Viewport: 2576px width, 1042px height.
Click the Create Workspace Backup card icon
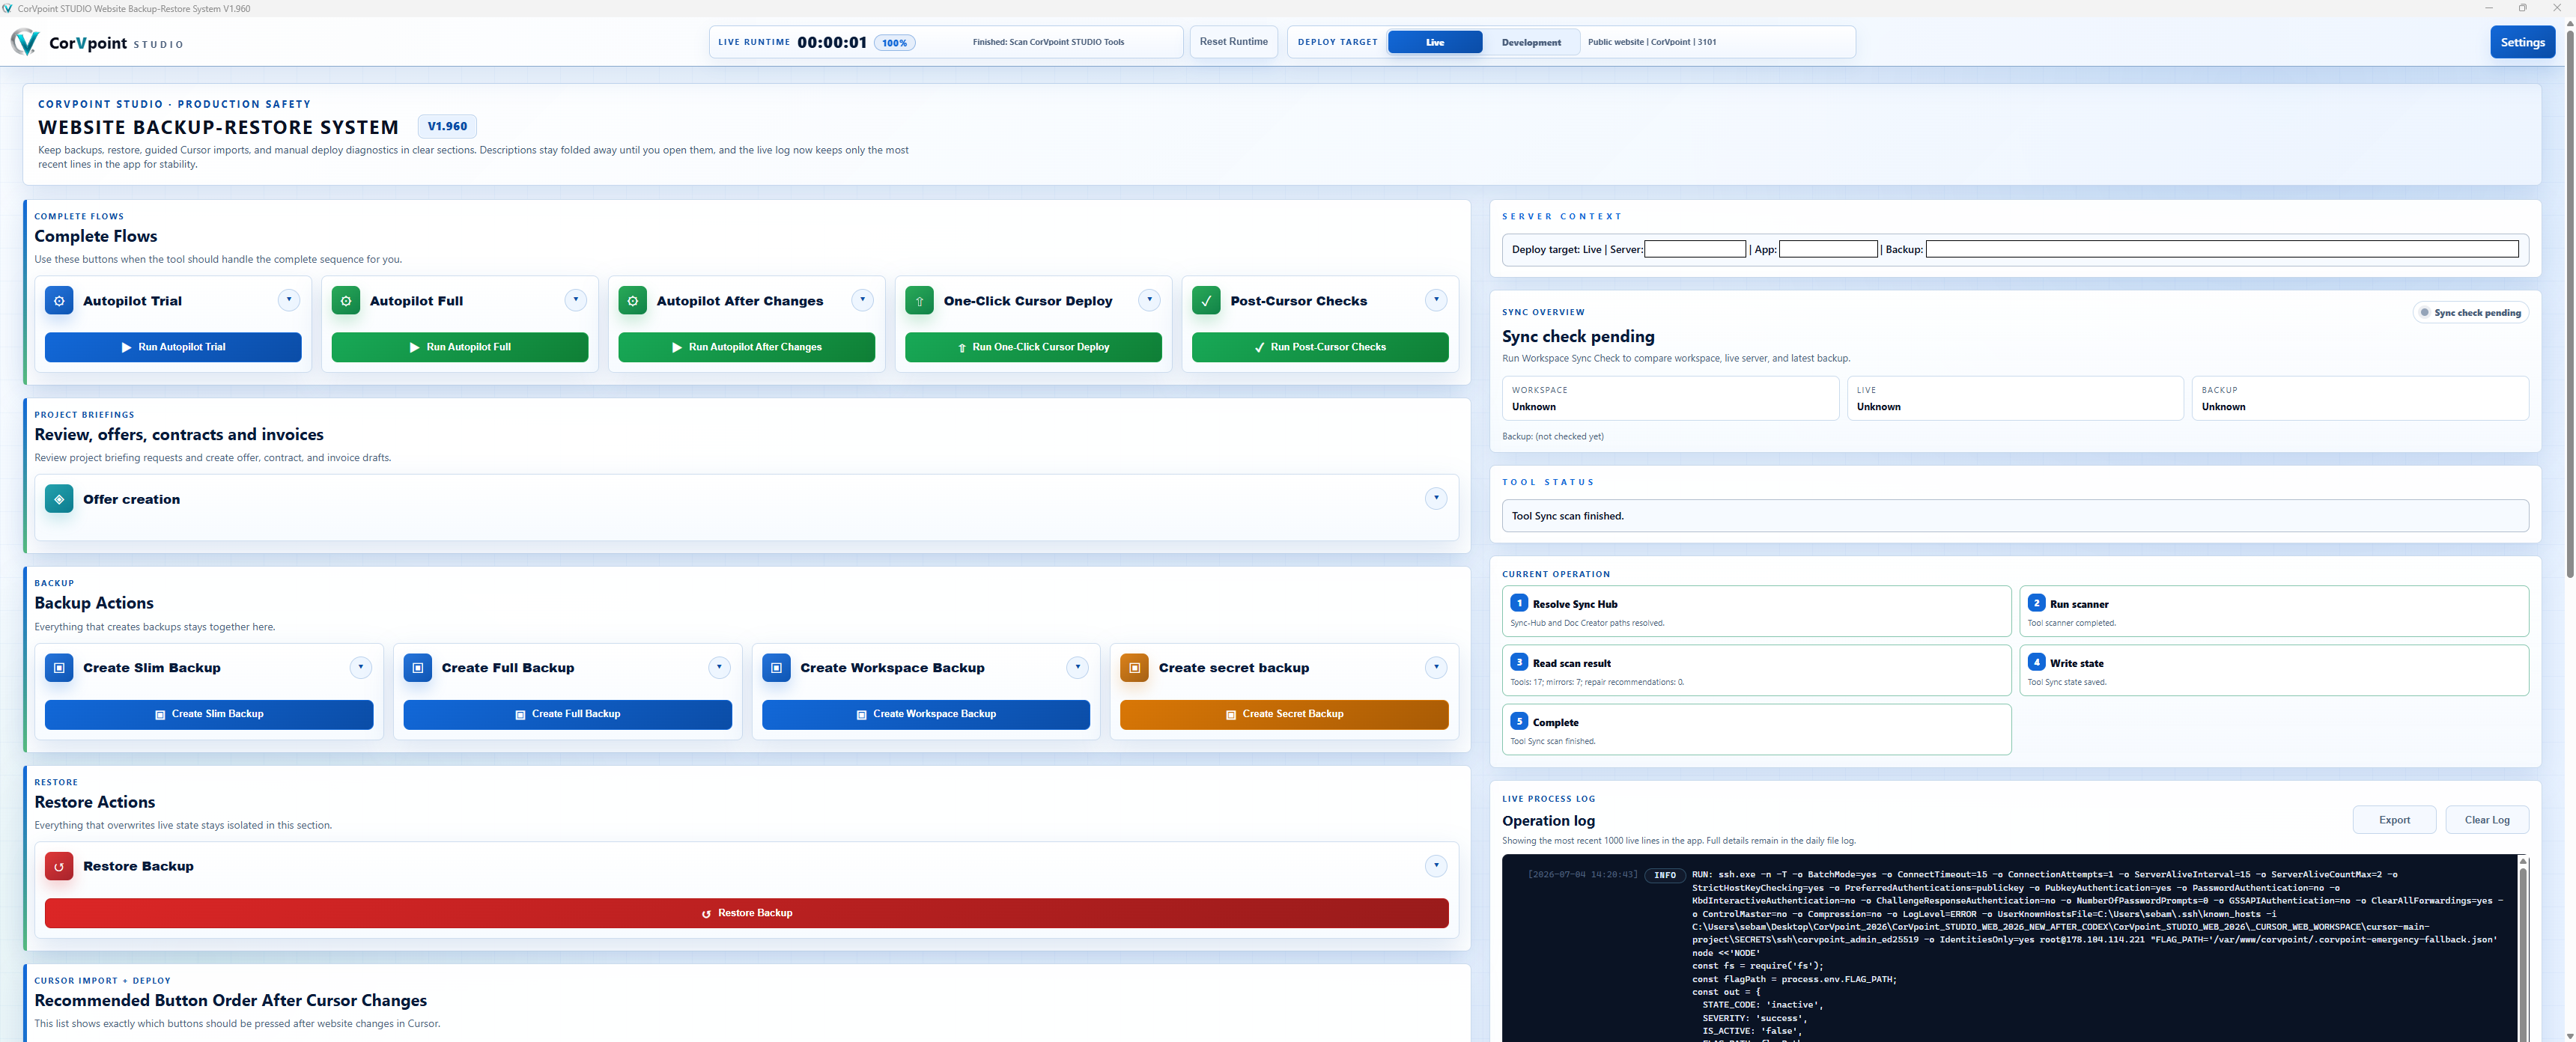pyautogui.click(x=776, y=668)
